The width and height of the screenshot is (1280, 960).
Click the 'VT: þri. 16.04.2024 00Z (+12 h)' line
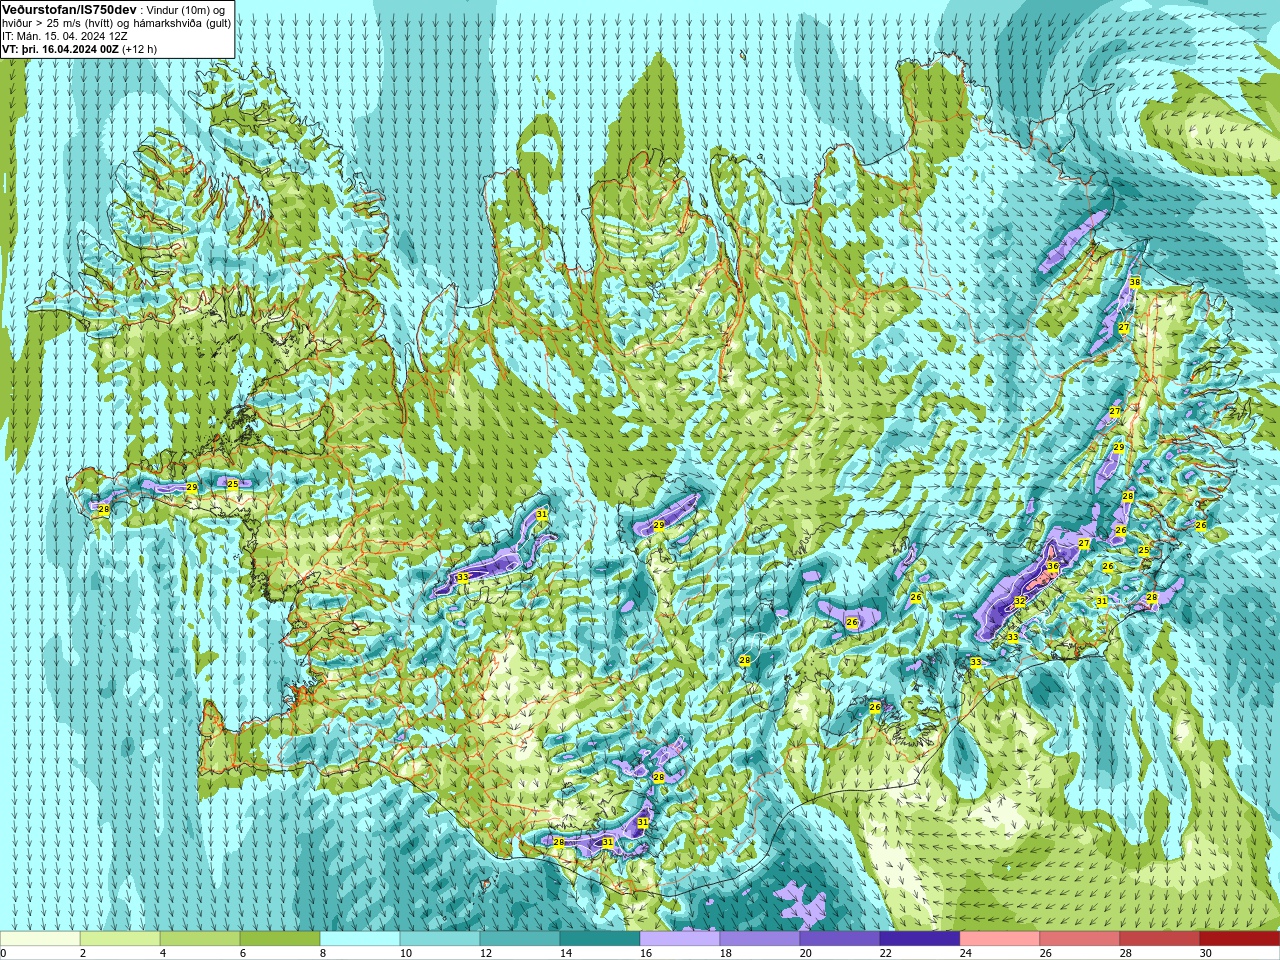click(79, 49)
